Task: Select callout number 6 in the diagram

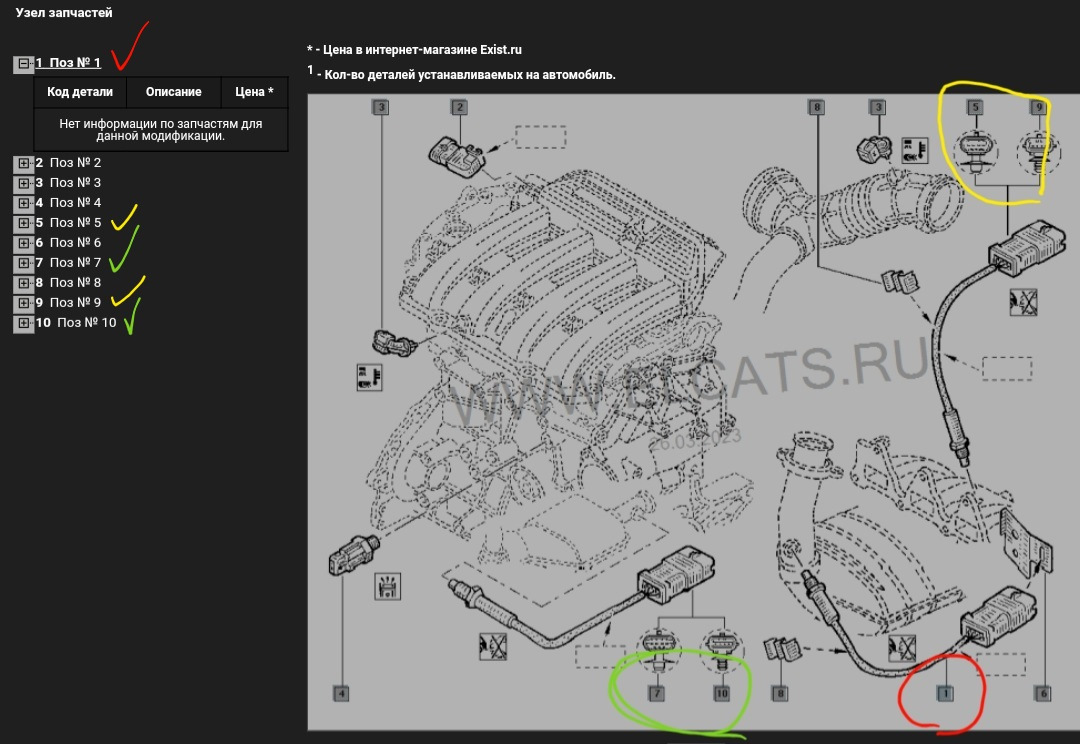Action: (1043, 692)
